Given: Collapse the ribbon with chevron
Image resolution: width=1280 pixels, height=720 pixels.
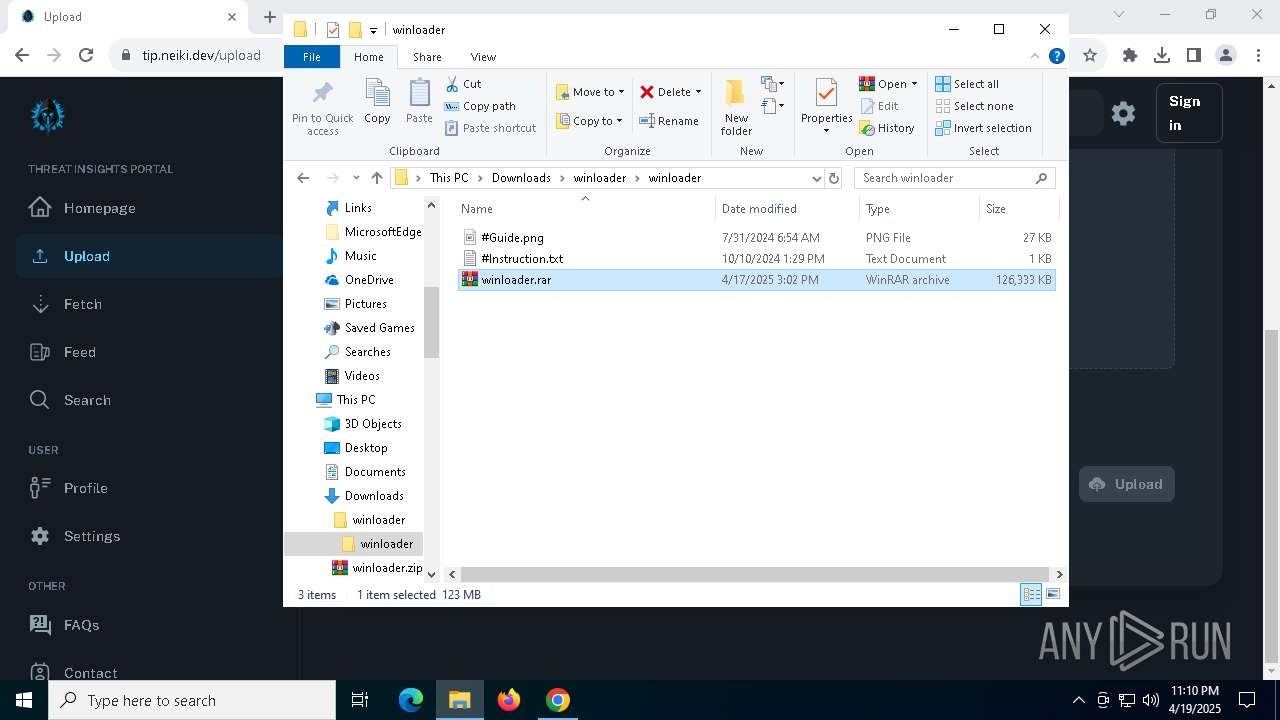Looking at the screenshot, I should tap(1035, 57).
